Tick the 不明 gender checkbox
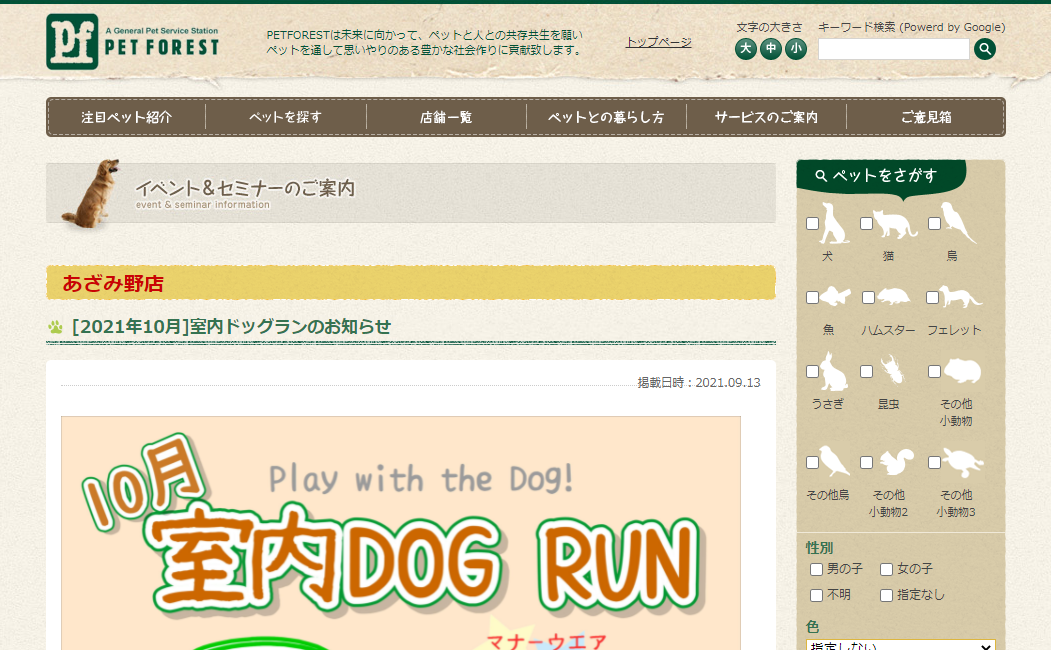1051x650 pixels. pos(816,595)
